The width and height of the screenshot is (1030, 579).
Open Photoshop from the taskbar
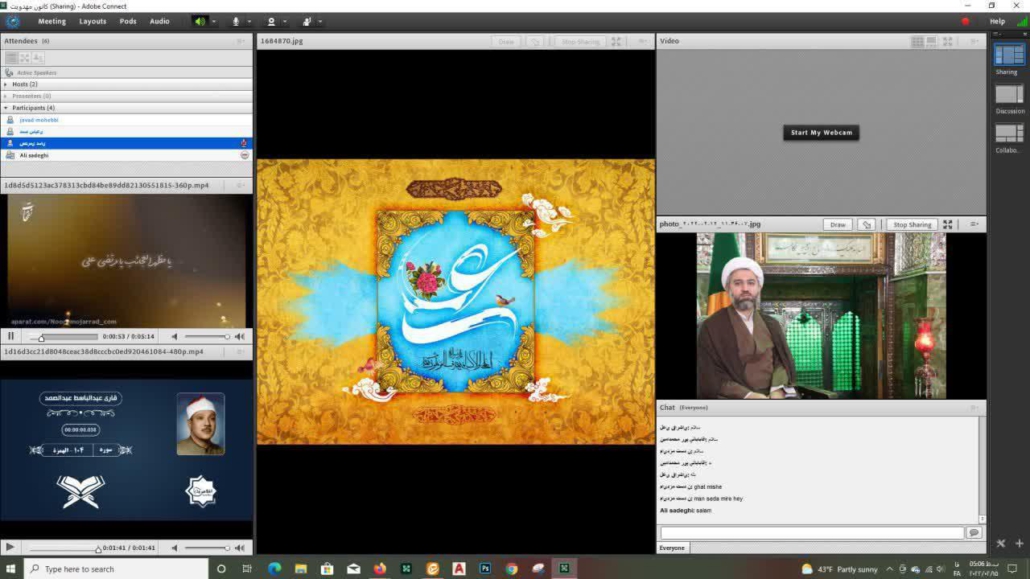485,568
